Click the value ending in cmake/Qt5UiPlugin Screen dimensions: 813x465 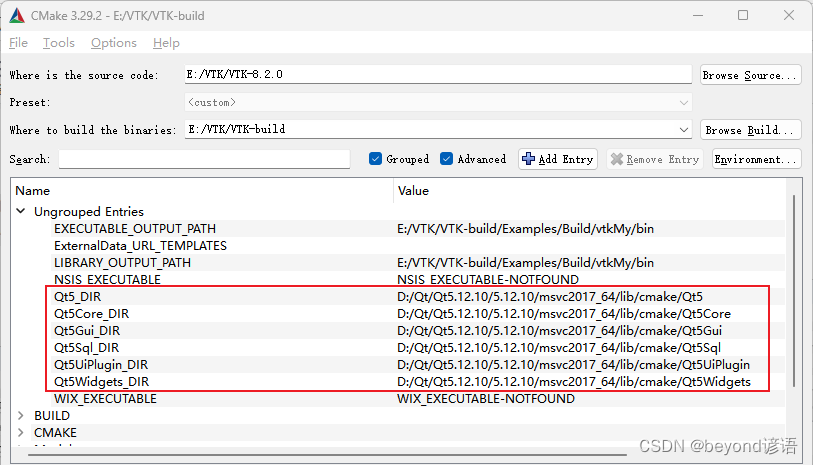pyautogui.click(x=573, y=365)
